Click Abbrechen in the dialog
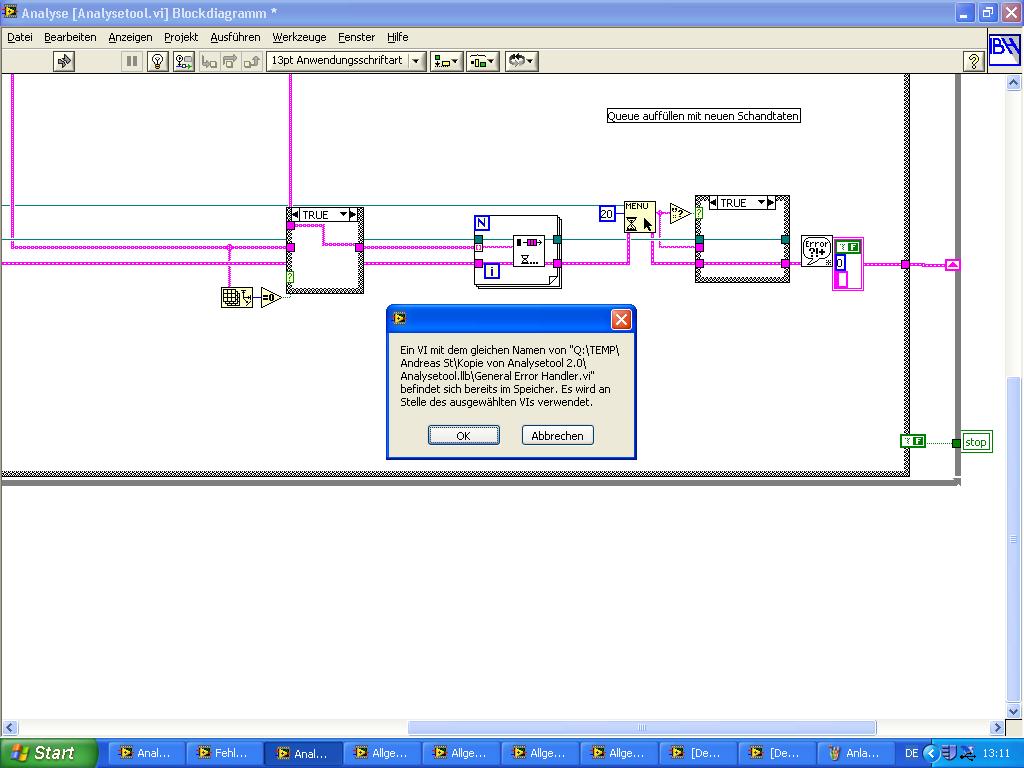This screenshot has width=1024, height=768. [557, 436]
